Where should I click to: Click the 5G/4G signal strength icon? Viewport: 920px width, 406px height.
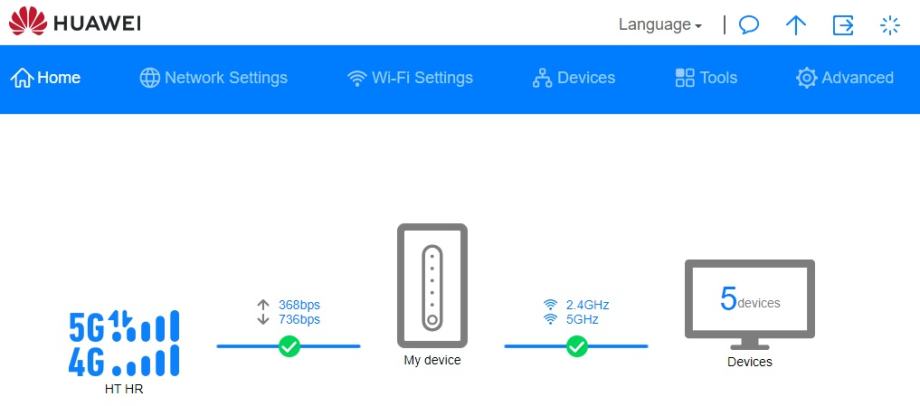click(x=124, y=343)
